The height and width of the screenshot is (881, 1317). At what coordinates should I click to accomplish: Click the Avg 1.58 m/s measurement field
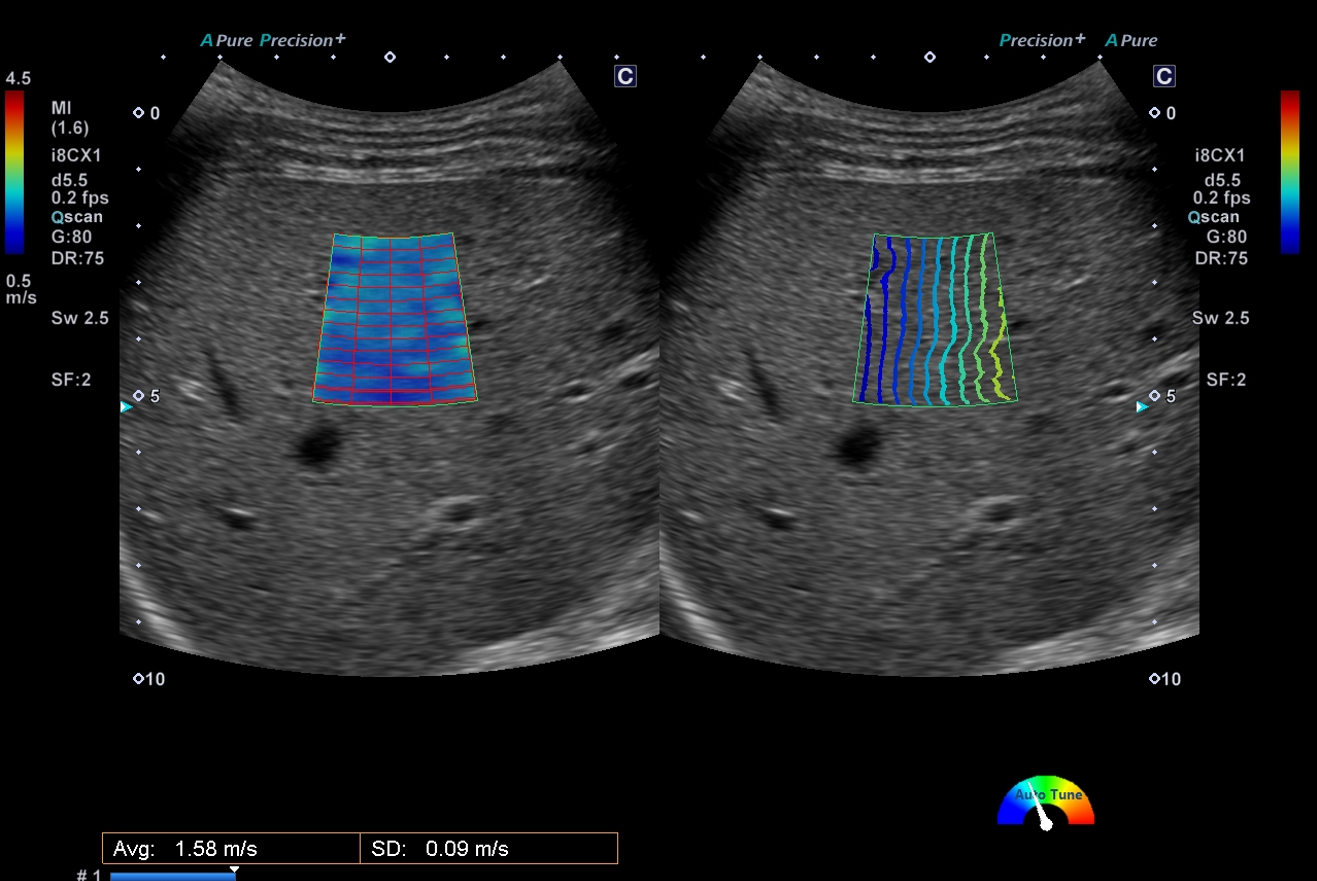coord(231,849)
